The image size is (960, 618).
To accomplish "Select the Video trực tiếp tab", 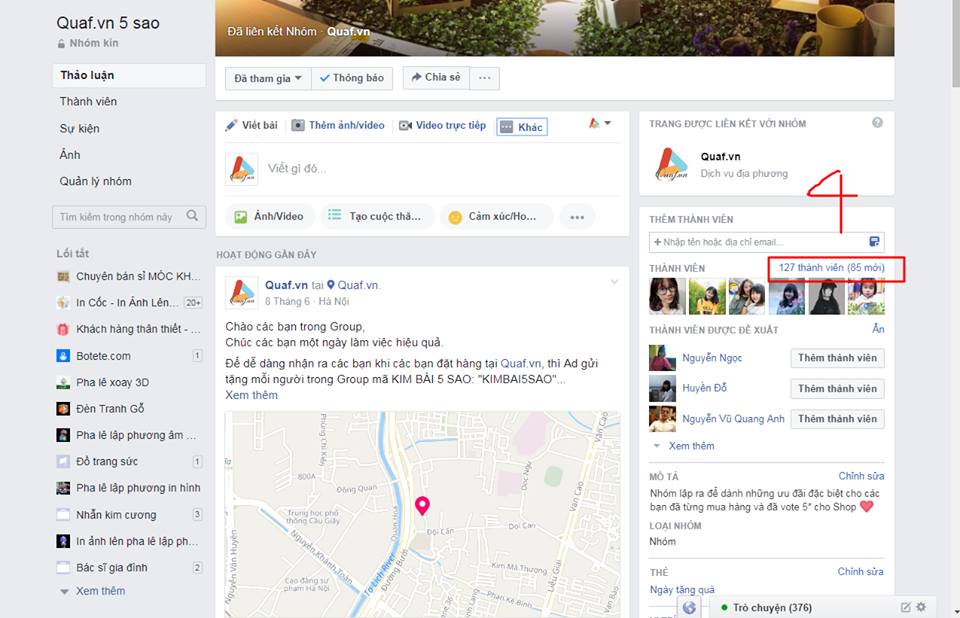I will 442,126.
